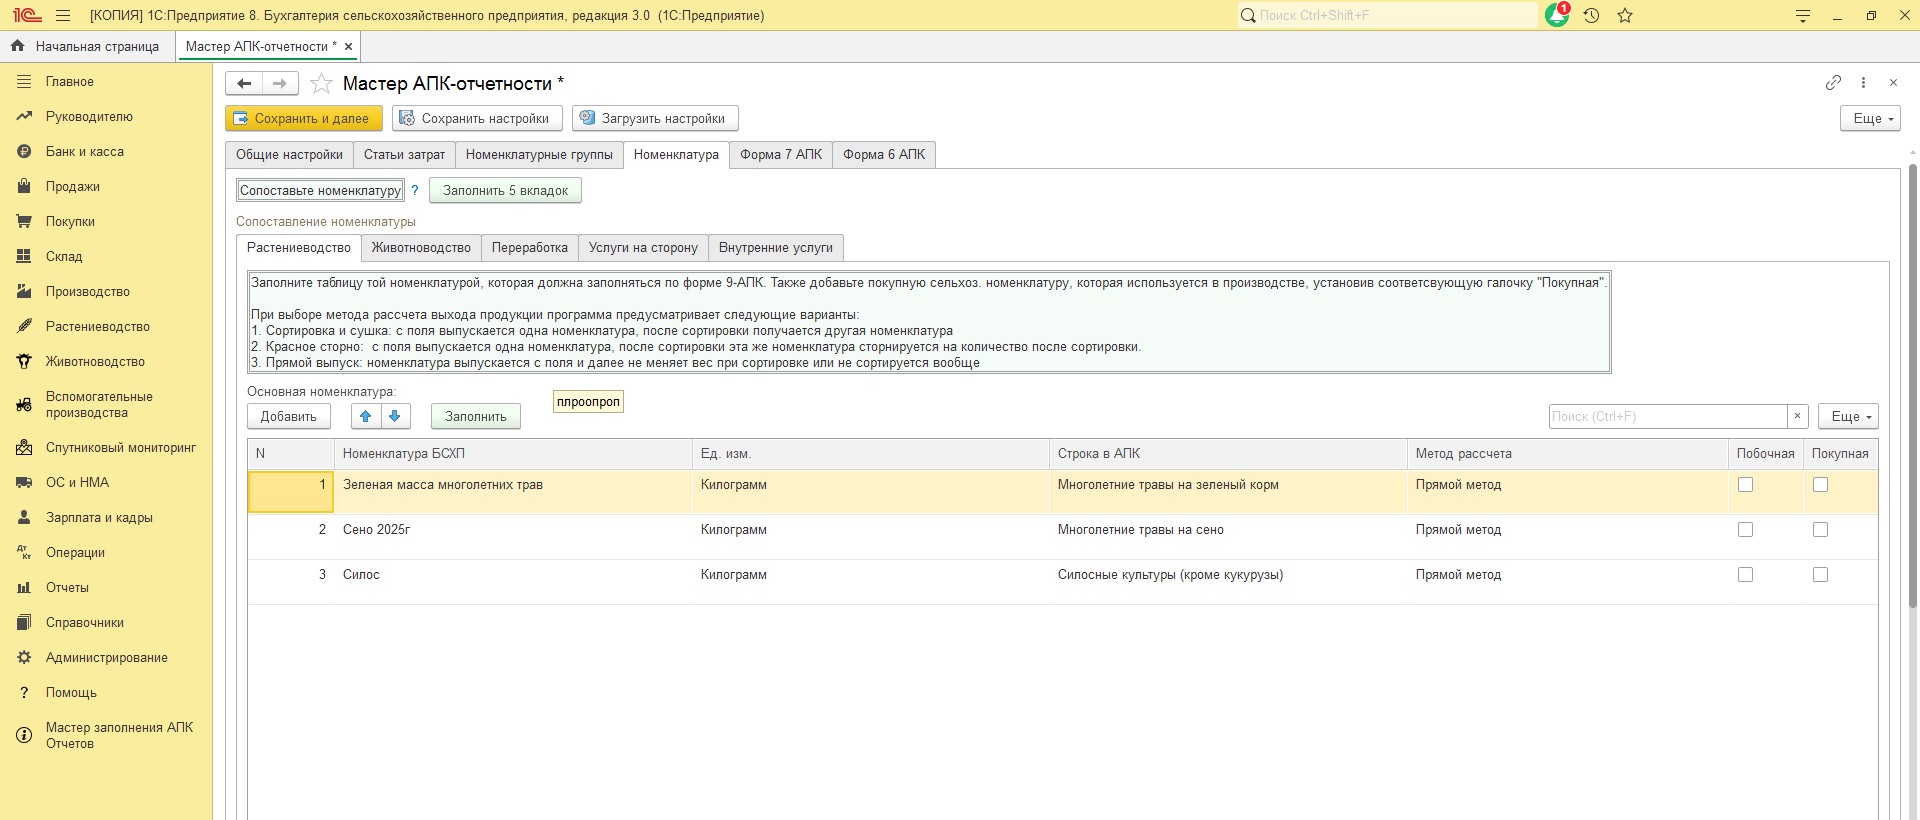Click the global search field
Viewport: 1920px width, 820px height.
click(1387, 15)
